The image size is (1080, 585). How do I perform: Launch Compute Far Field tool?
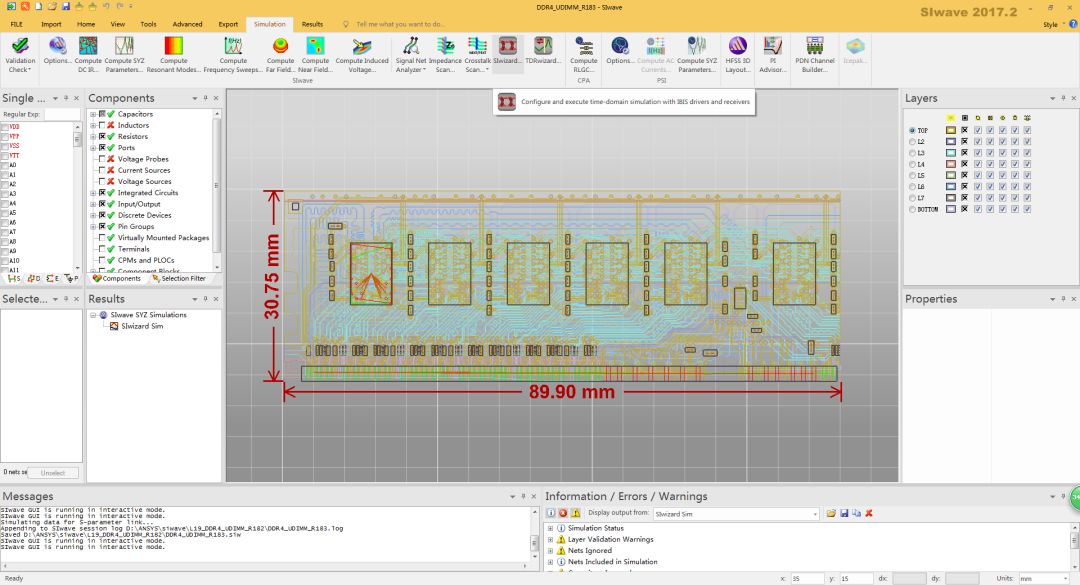(x=280, y=54)
